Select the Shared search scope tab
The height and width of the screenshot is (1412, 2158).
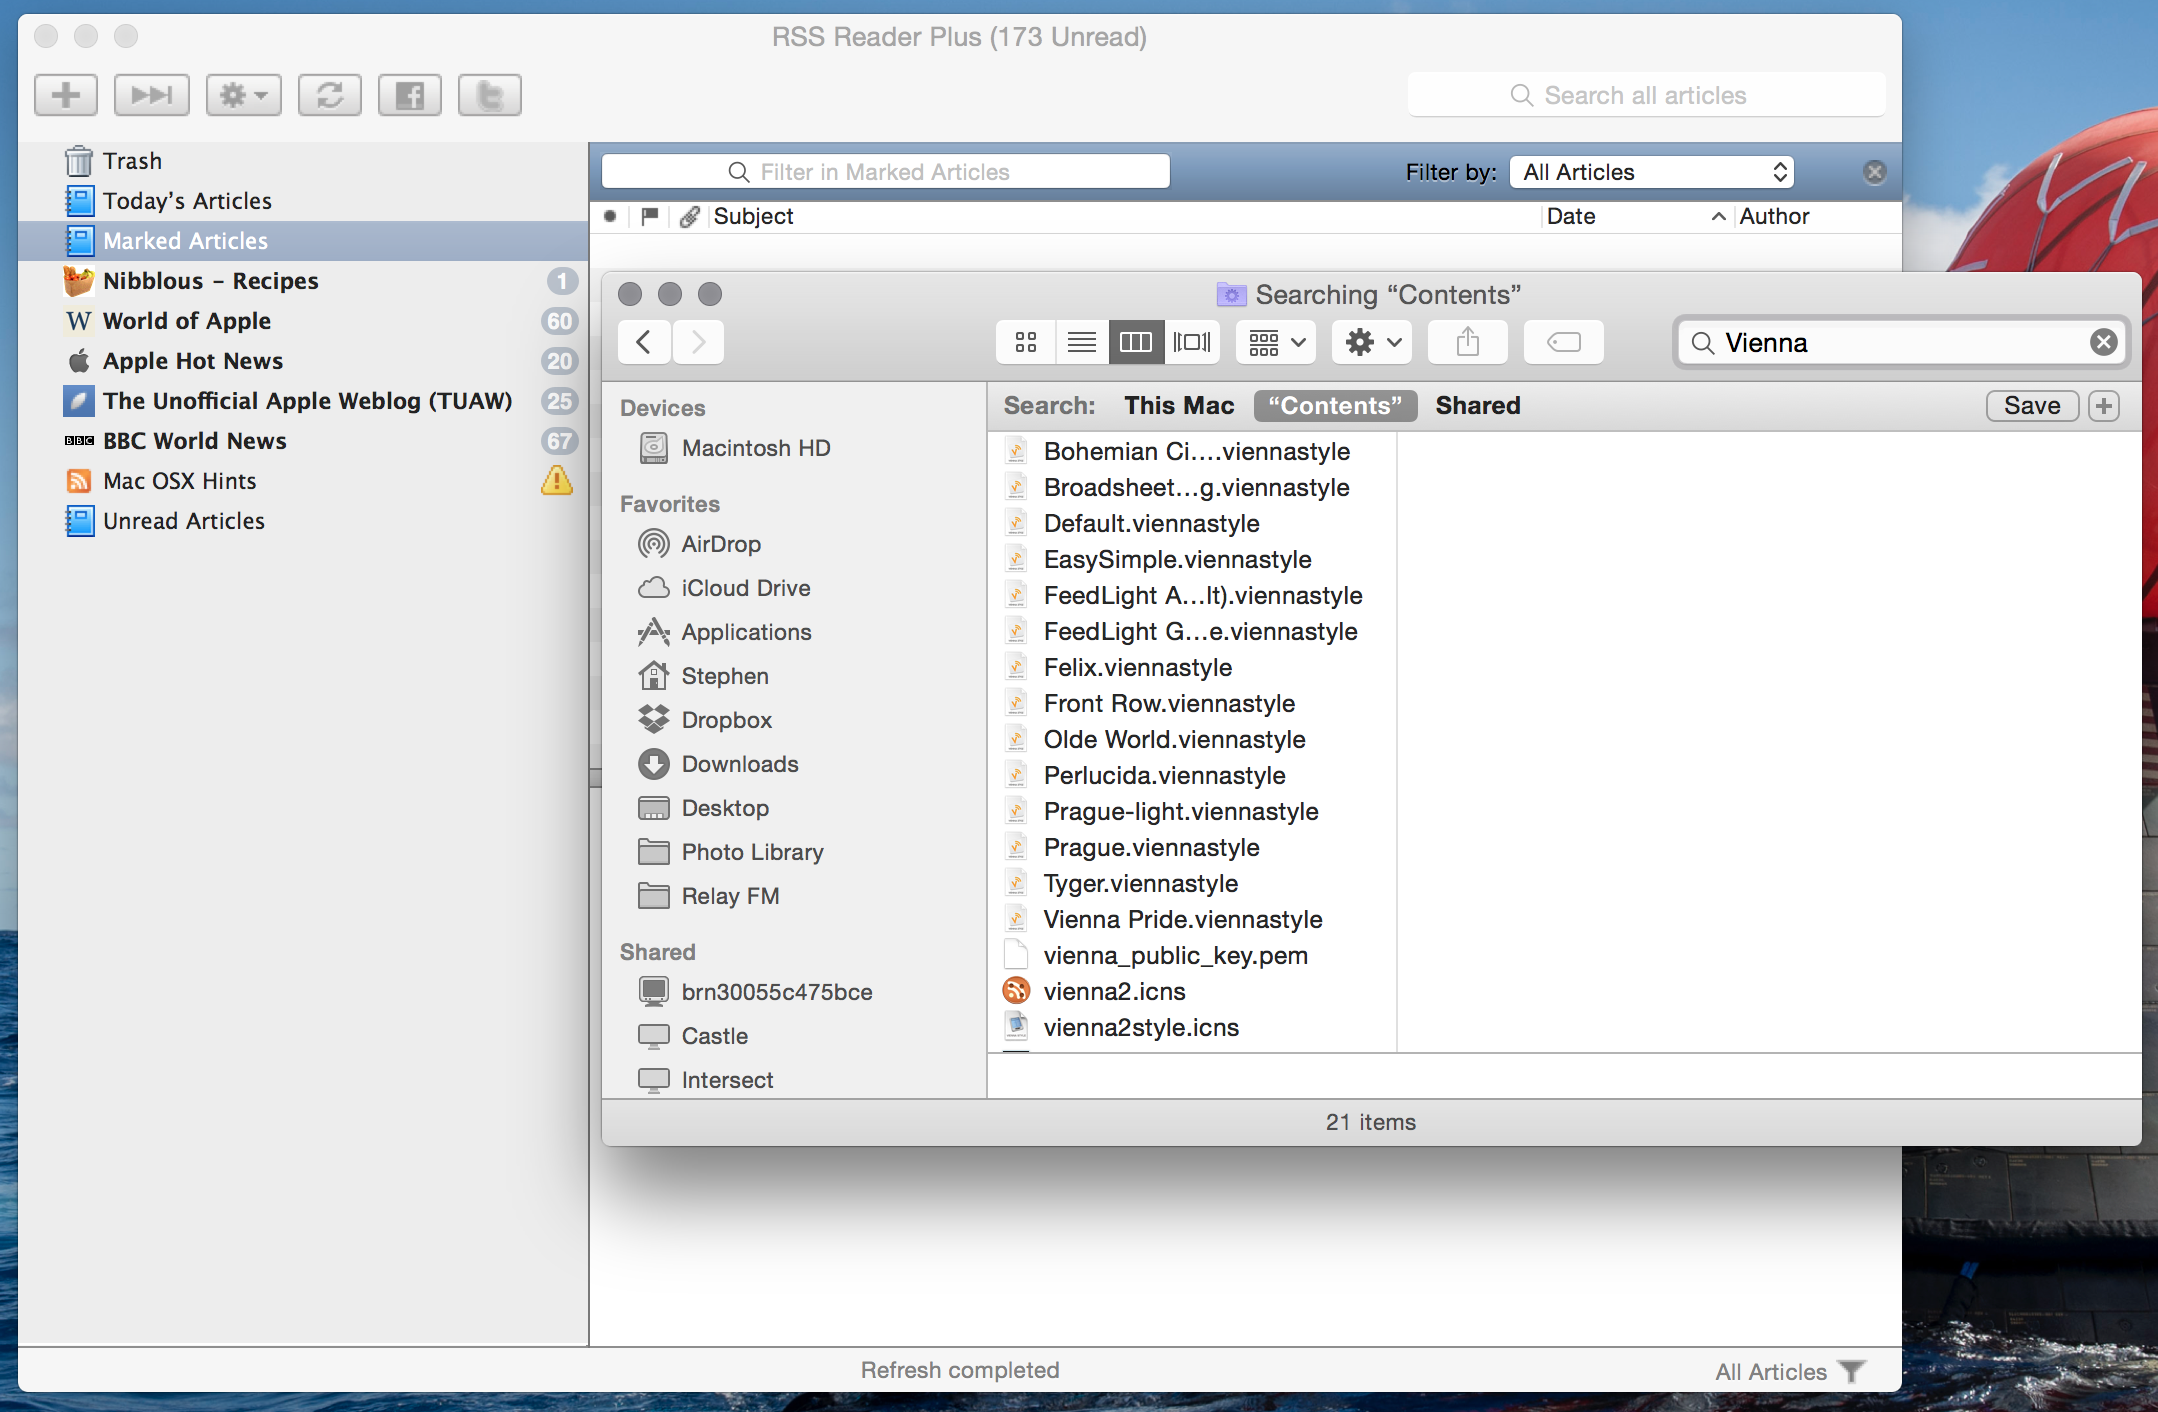(1476, 405)
